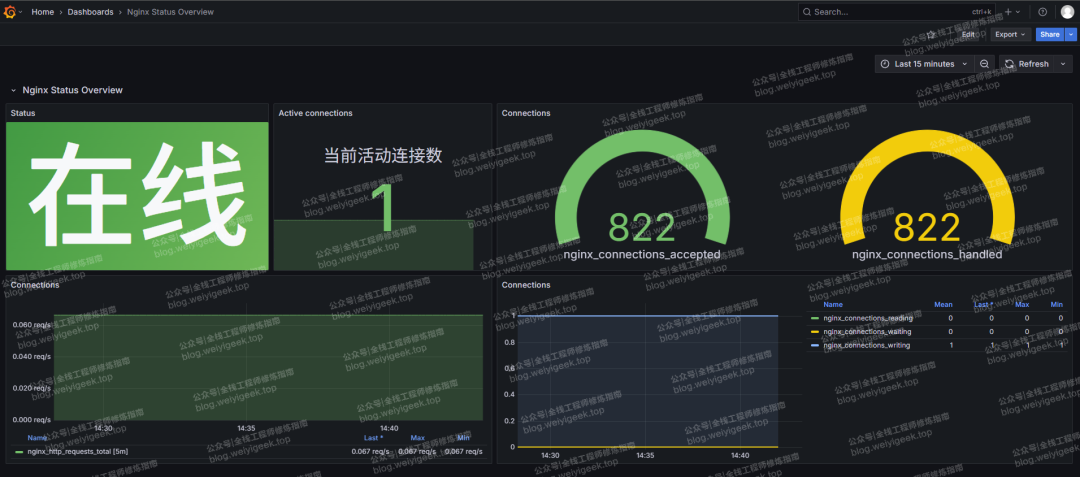Click the Status panel title

click(x=23, y=113)
